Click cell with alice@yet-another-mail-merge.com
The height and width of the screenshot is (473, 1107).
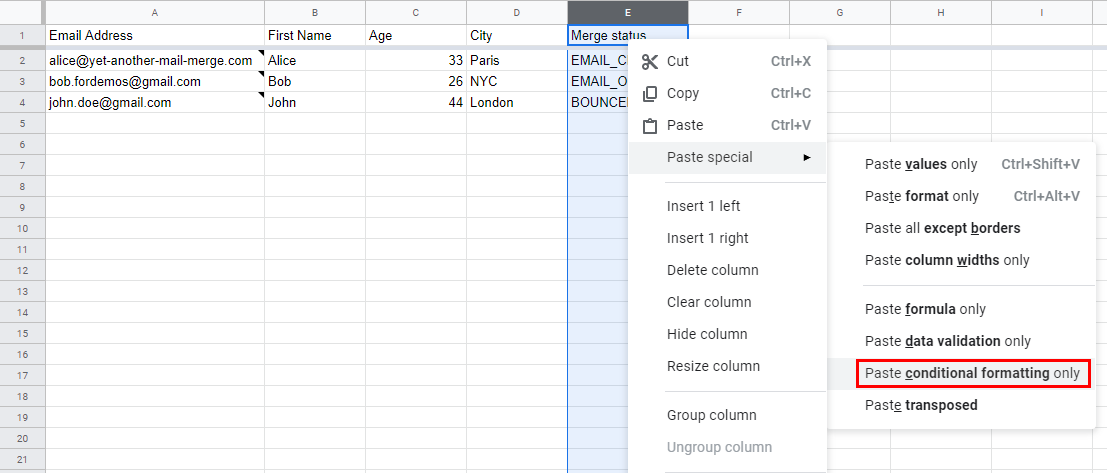(x=151, y=60)
